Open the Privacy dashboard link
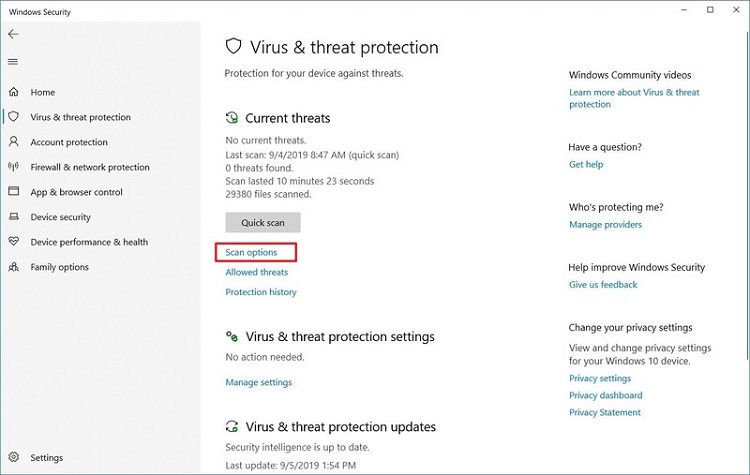Viewport: 750px width, 475px height. point(605,395)
